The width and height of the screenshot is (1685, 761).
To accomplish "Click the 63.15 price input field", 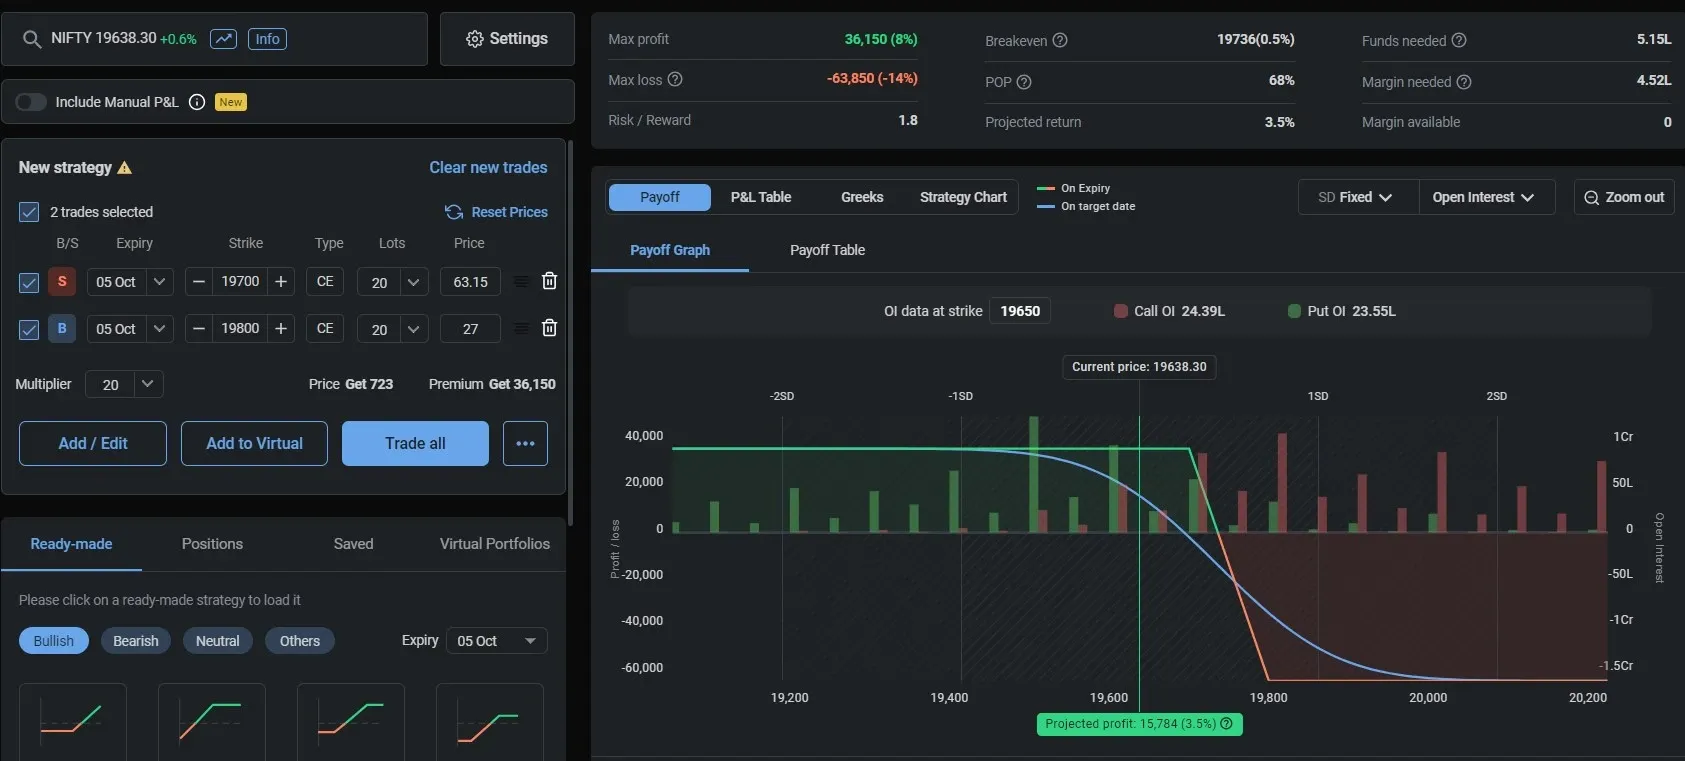I will click(470, 282).
